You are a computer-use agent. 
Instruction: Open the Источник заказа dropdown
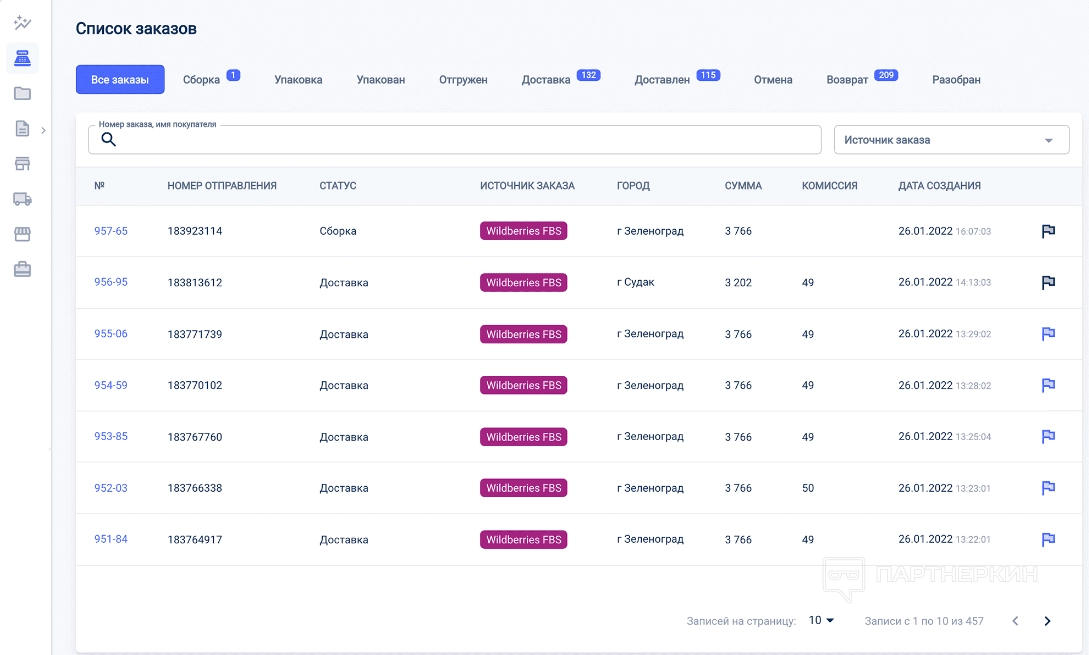point(951,140)
